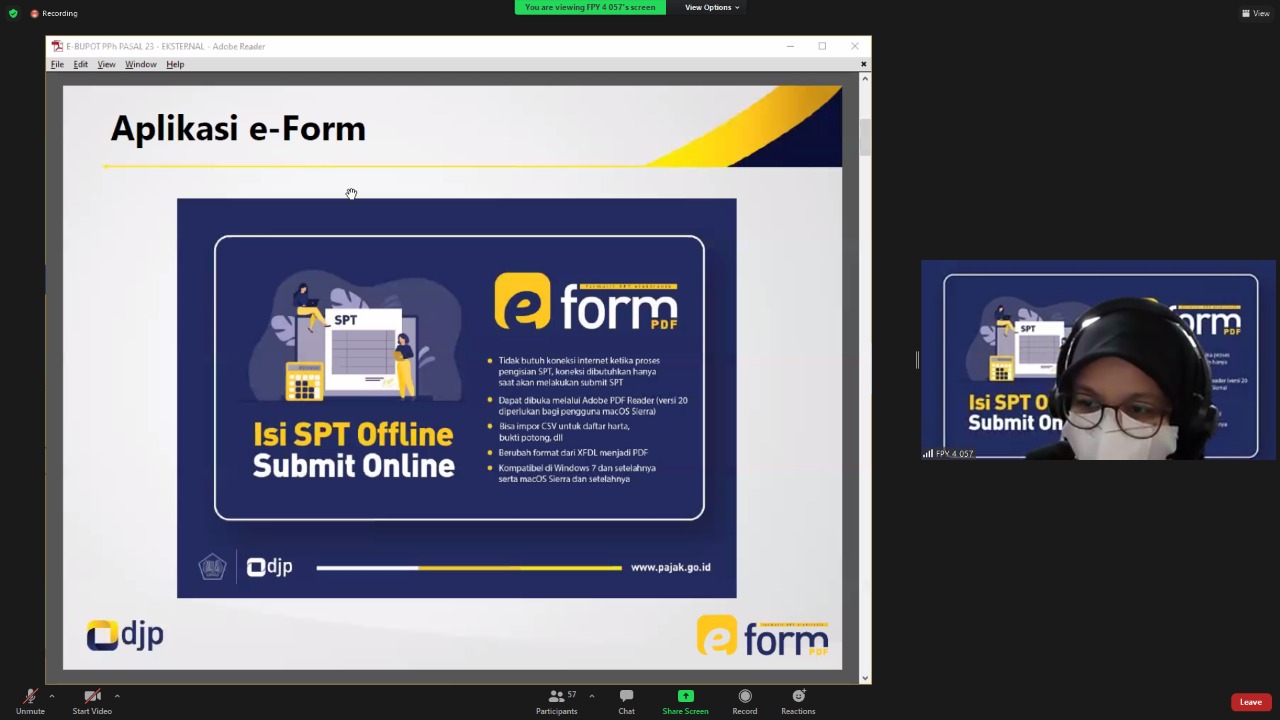This screenshot has width=1280, height=720.
Task: Open the Window menu in Adobe Reader
Action: [x=140, y=64]
